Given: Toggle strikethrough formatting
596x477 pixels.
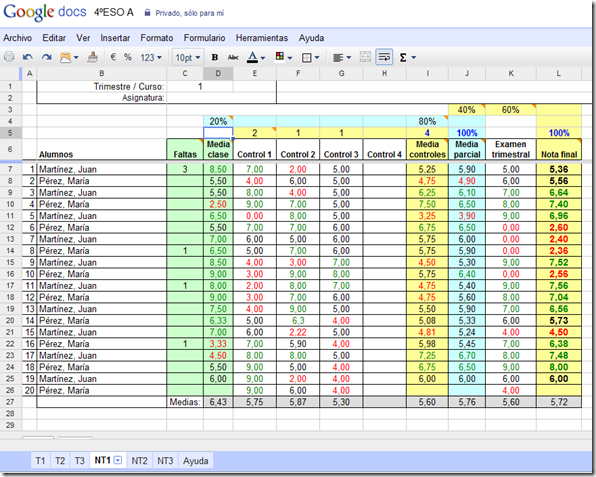Looking at the screenshot, I should coord(233,58).
